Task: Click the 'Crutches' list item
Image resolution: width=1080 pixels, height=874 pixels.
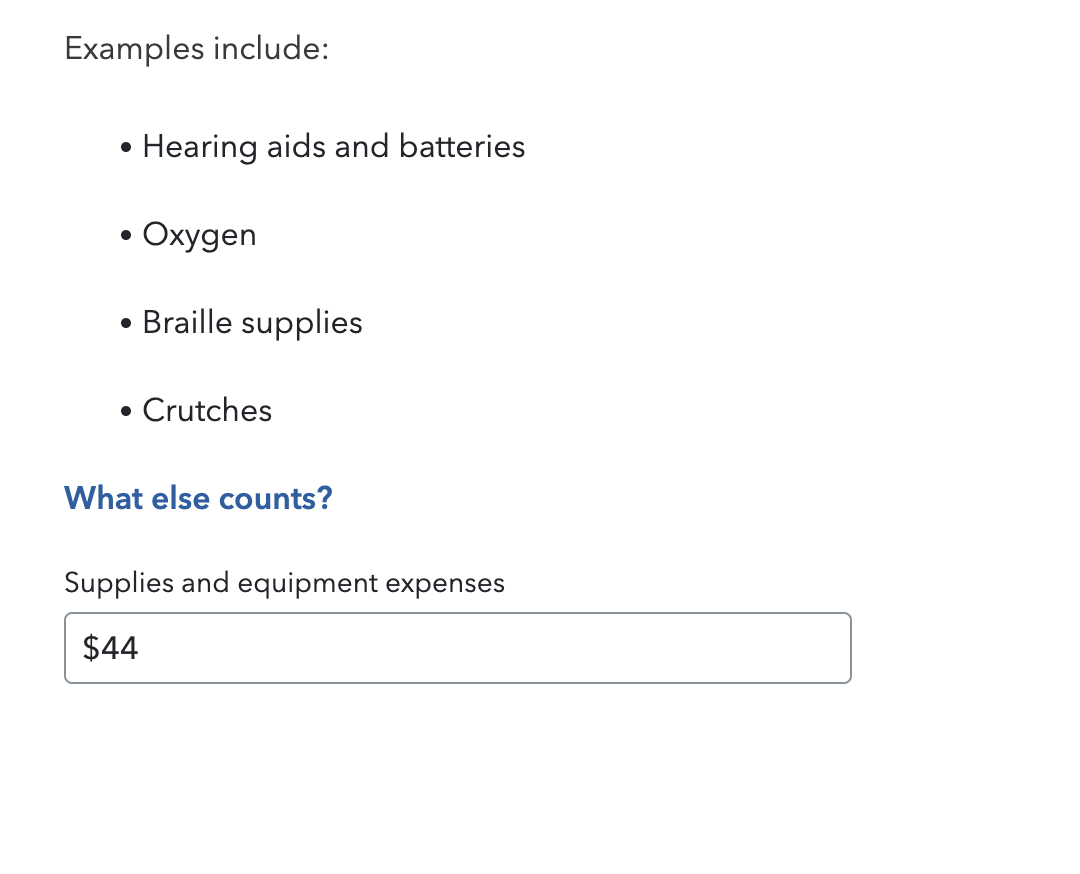Action: pos(207,410)
